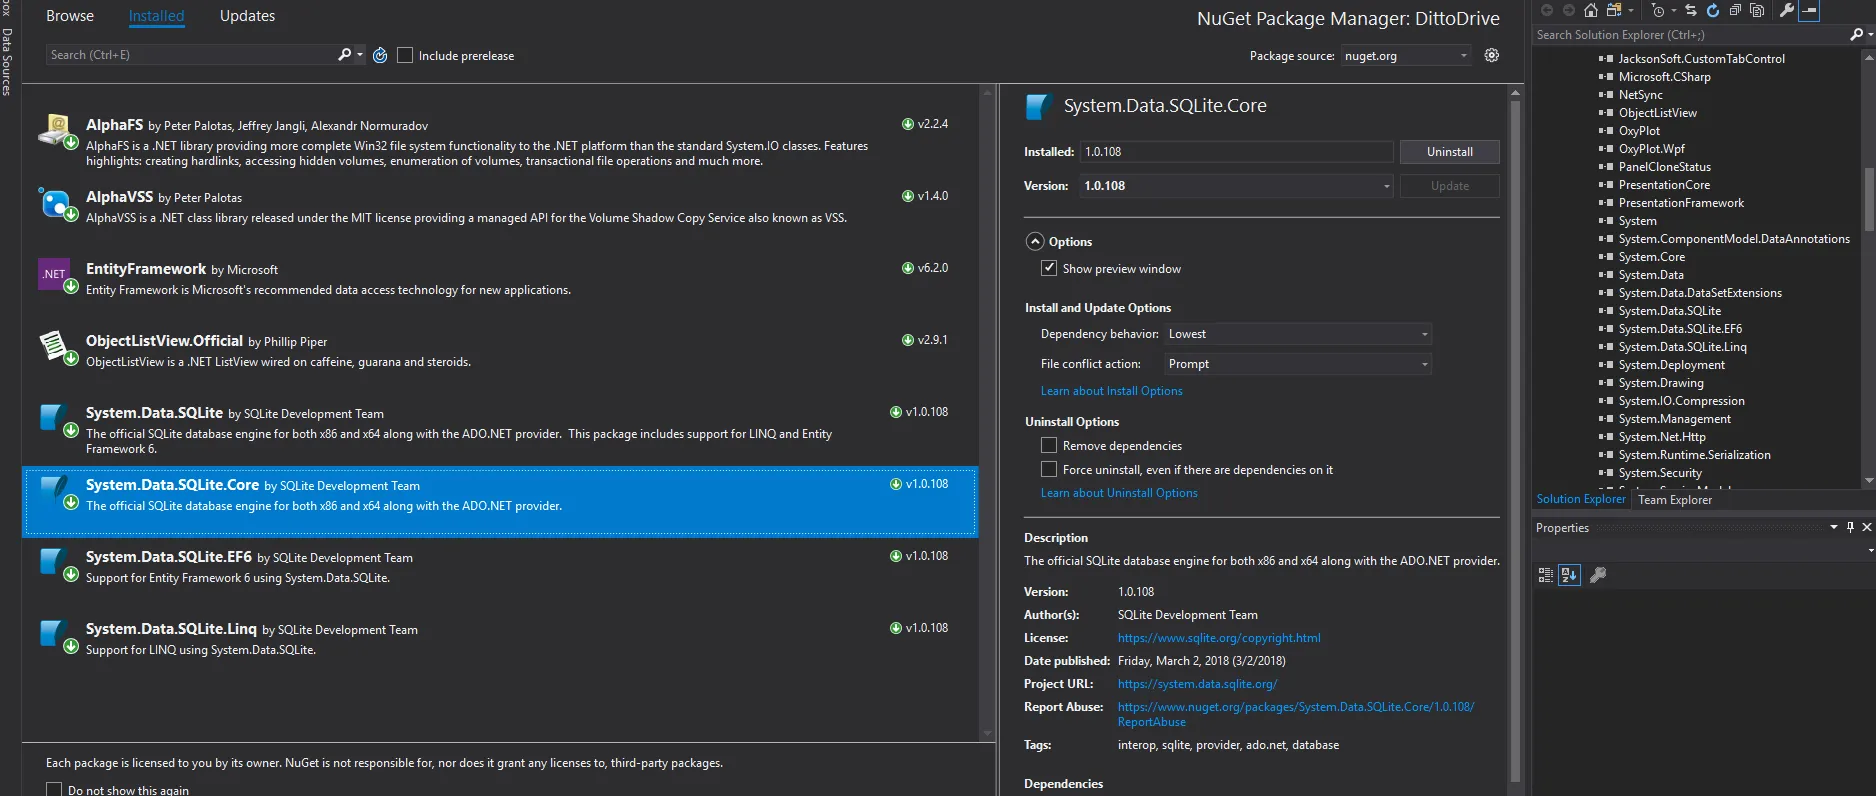Uncheck Show preview window option
The width and height of the screenshot is (1876, 796).
coord(1049,268)
